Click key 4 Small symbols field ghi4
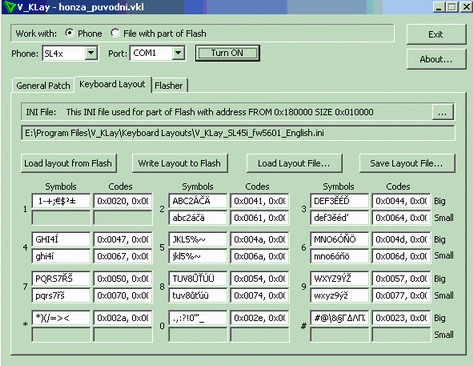 61,256
